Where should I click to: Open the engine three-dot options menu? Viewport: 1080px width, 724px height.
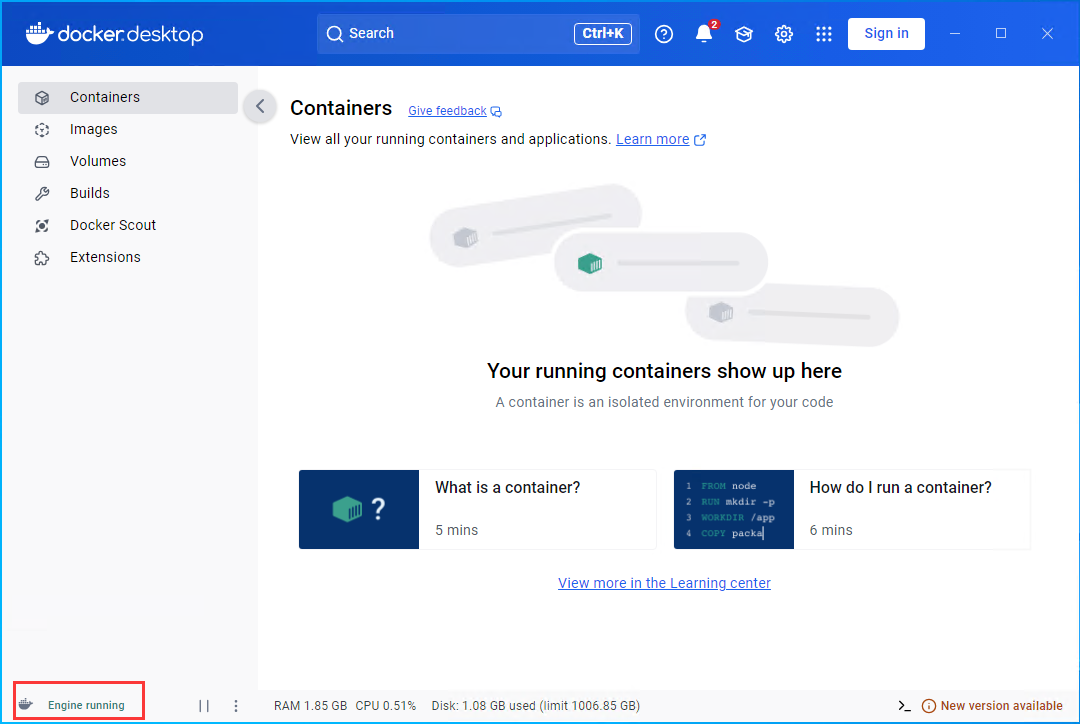click(x=236, y=705)
